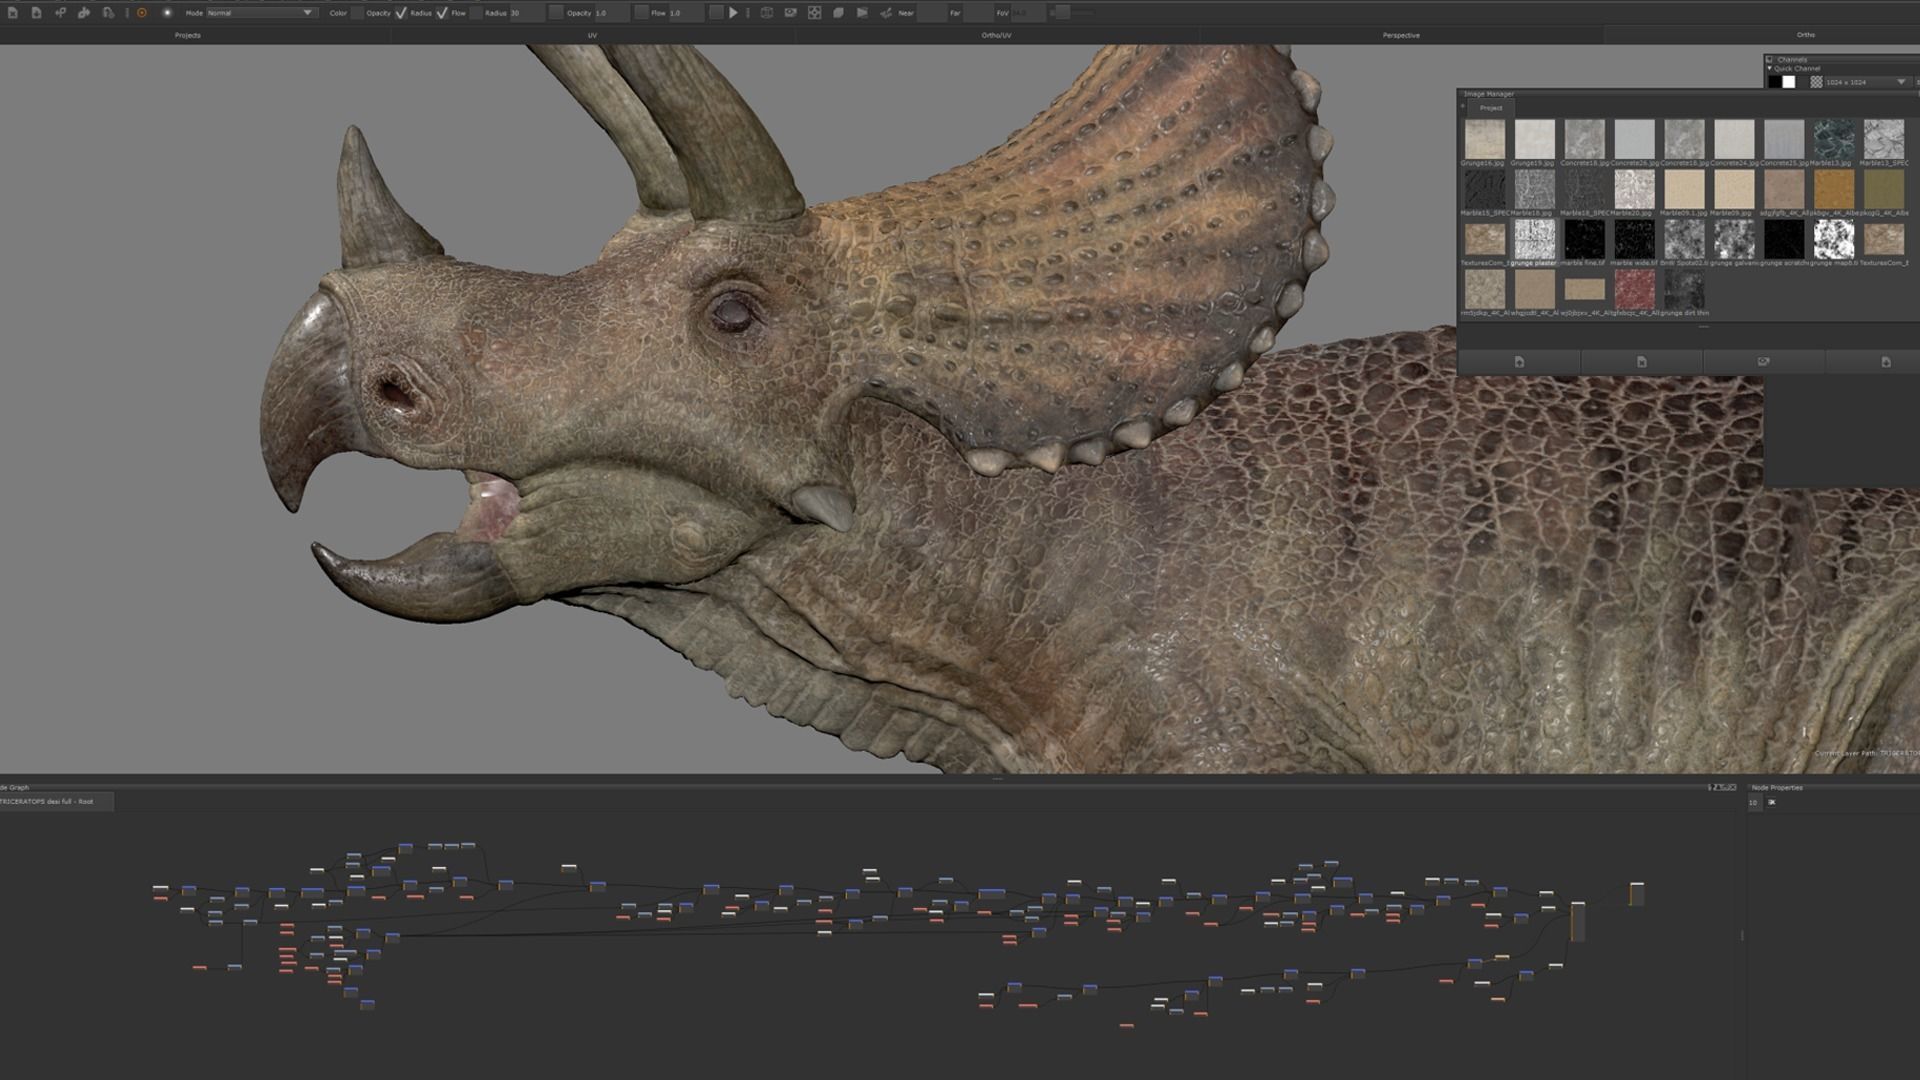This screenshot has height=1080, width=1920.
Task: Edit the Near clipping value field
Action: click(931, 13)
